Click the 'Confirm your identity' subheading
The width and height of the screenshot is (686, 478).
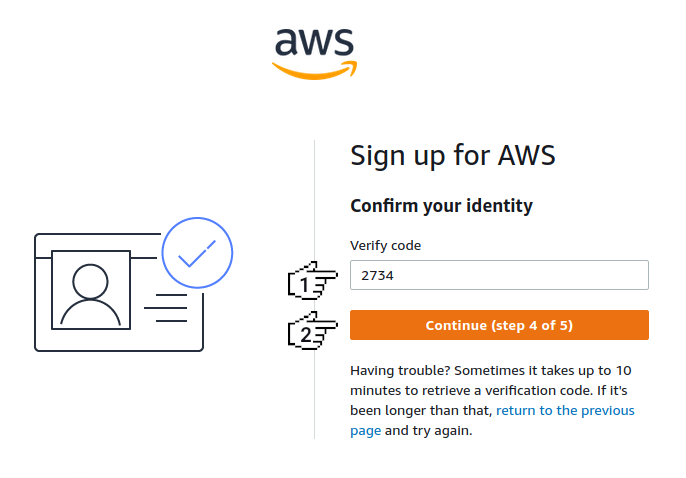441,206
